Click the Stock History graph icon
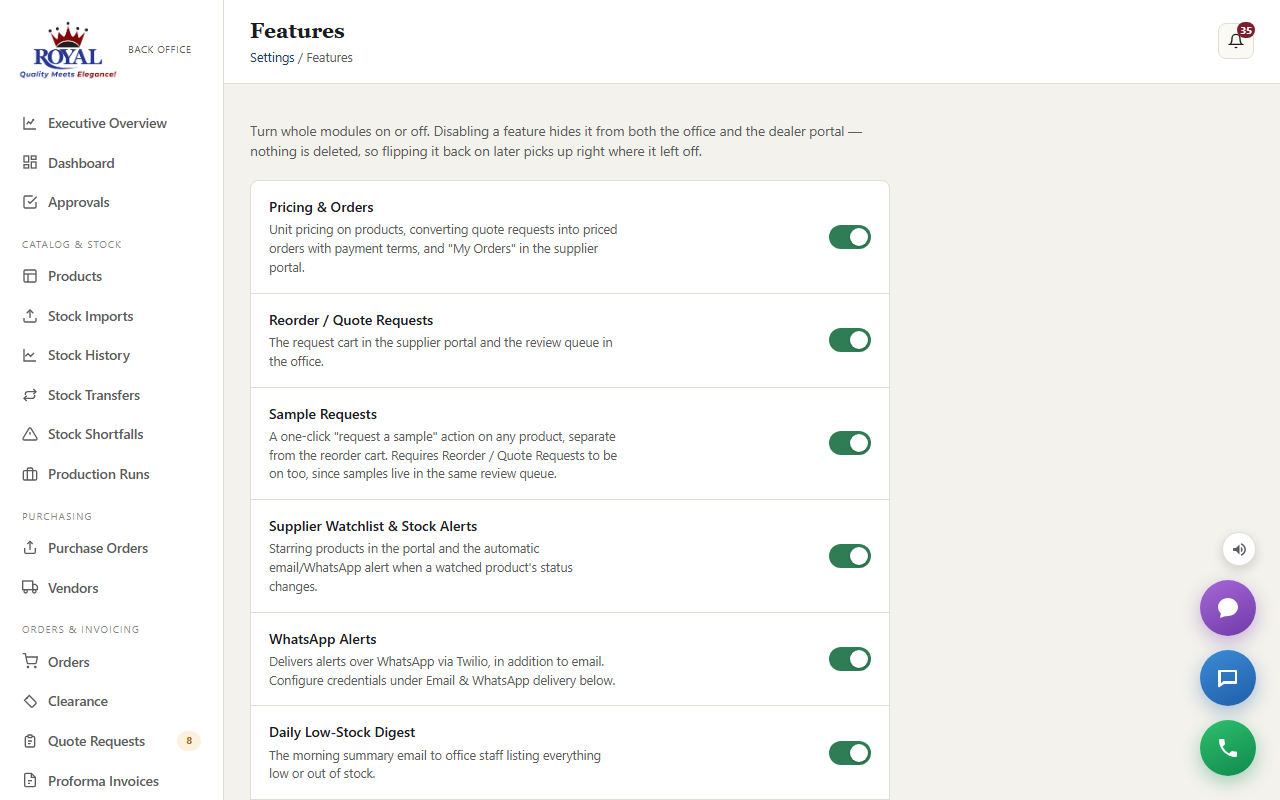The image size is (1280, 800). click(x=30, y=355)
